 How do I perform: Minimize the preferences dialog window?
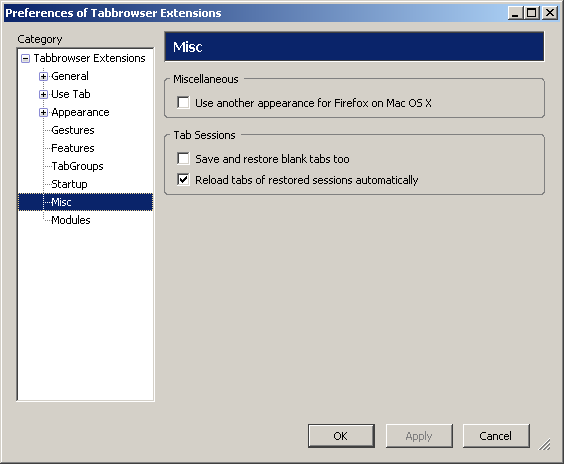(515, 13)
